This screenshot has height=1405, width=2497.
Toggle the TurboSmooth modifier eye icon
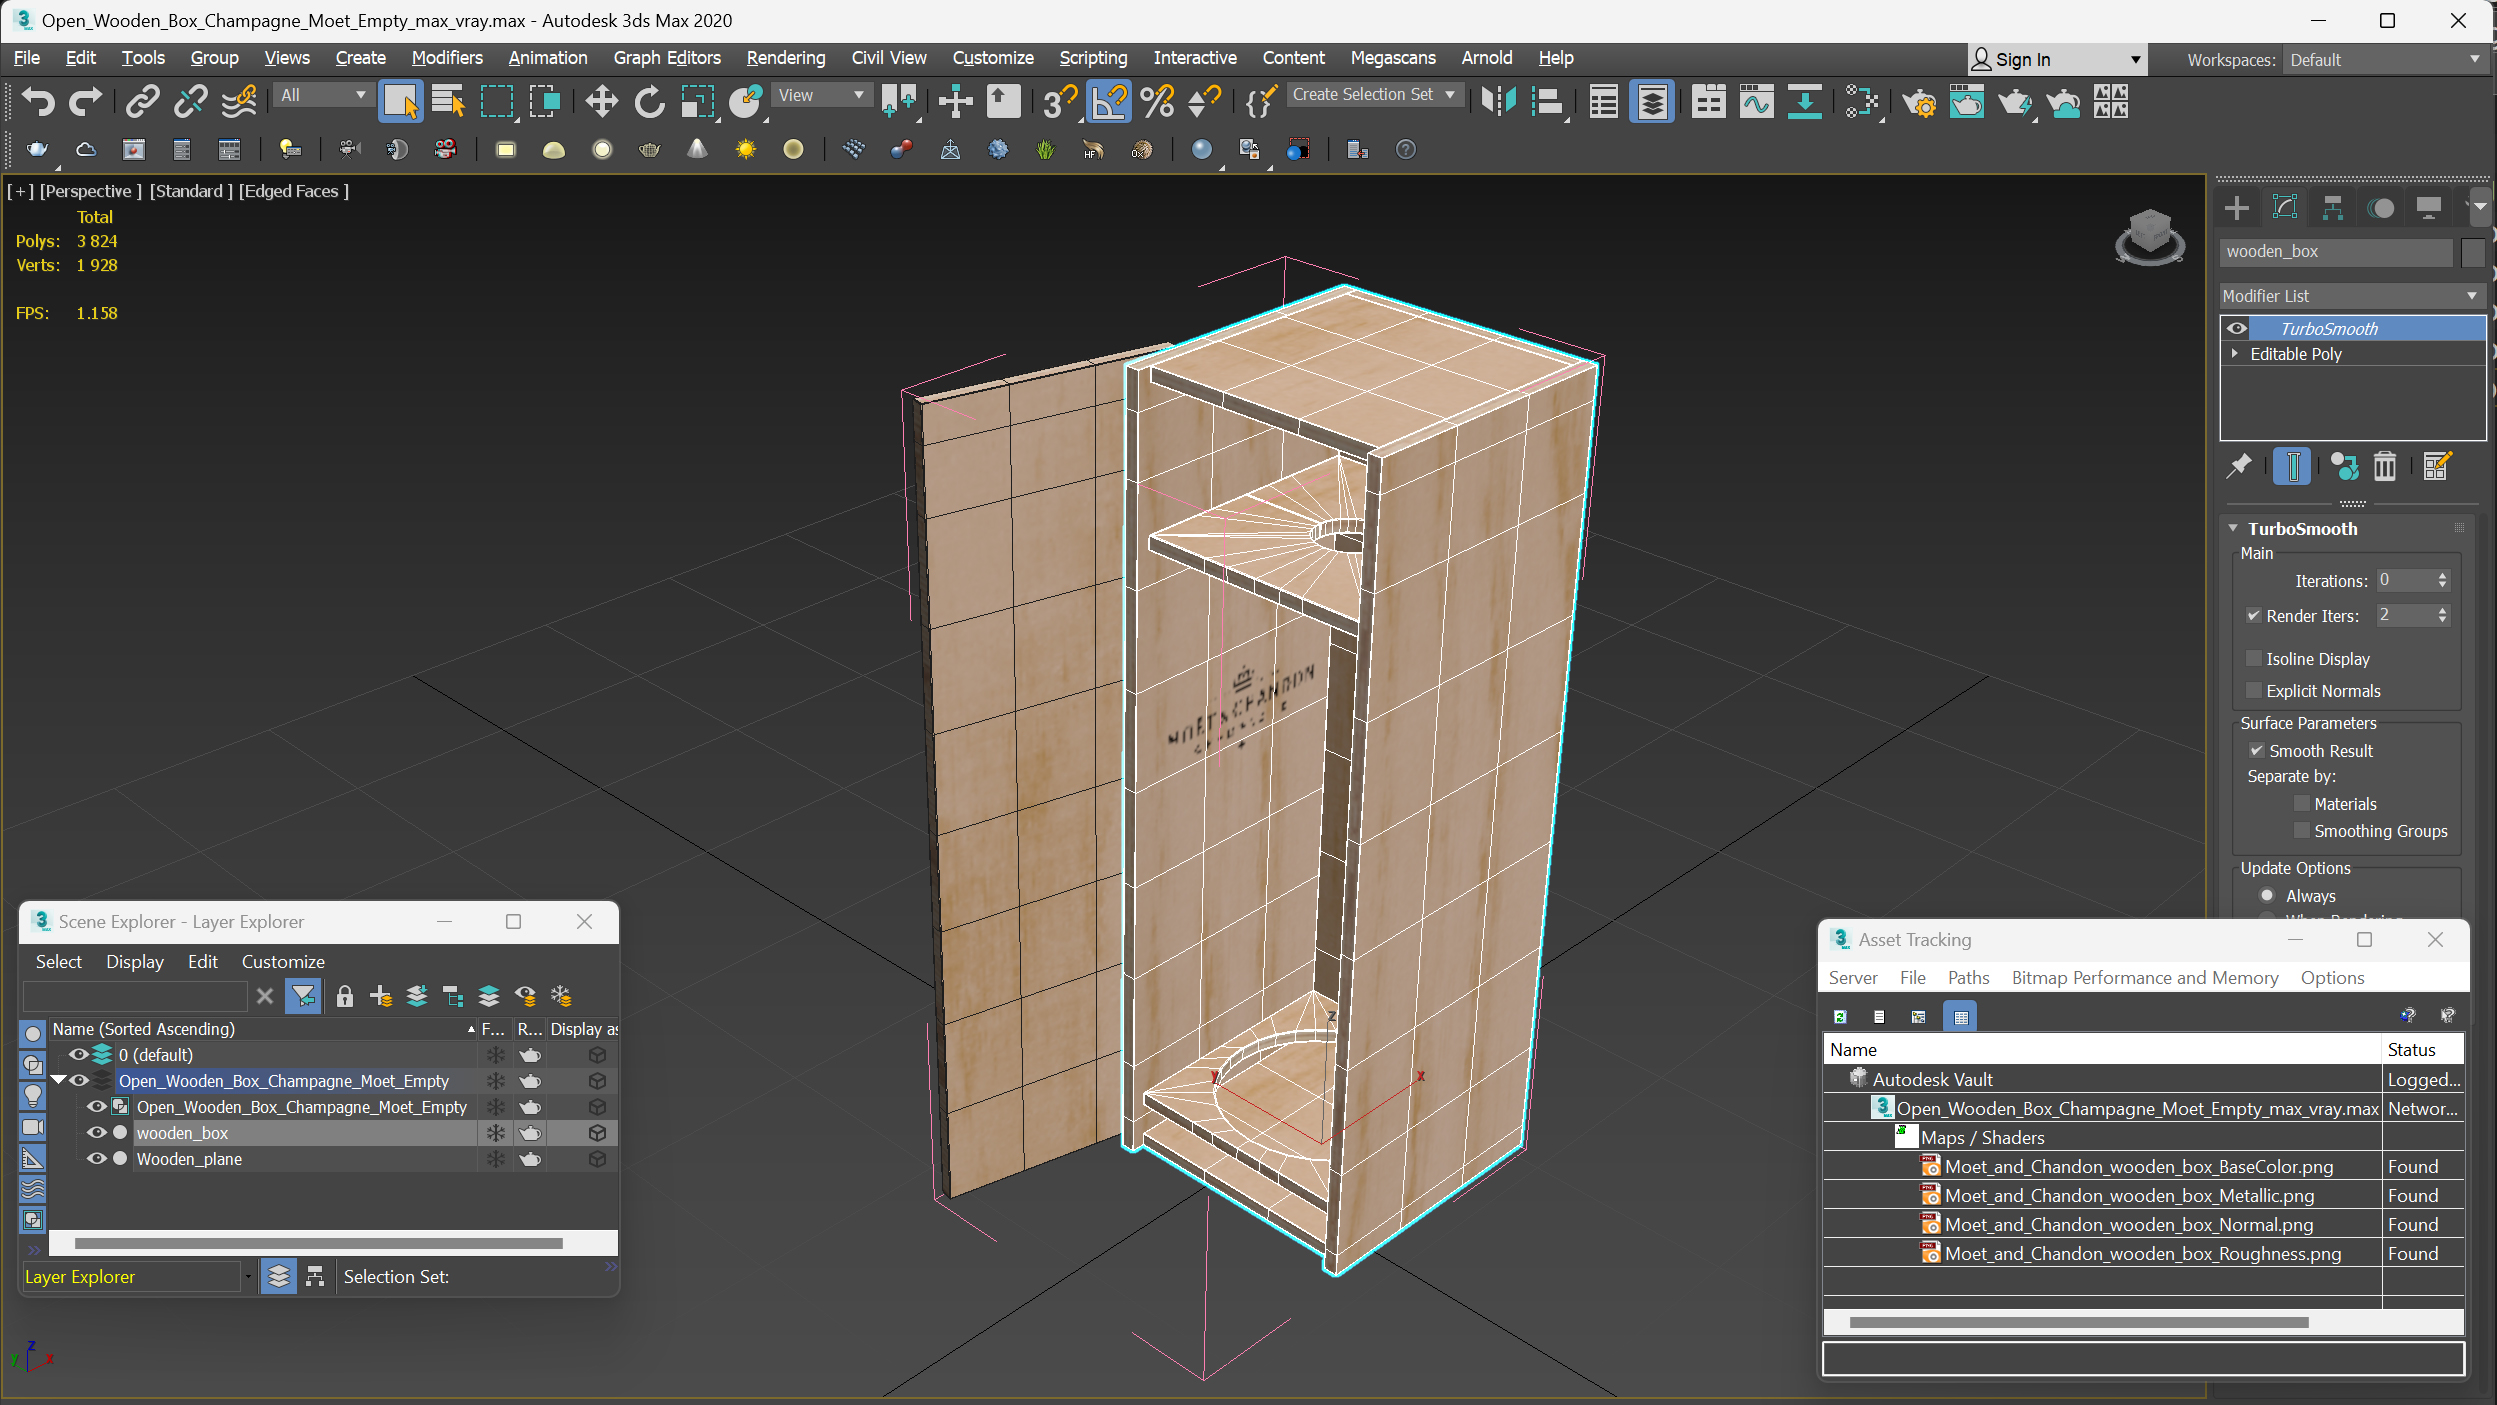(x=2237, y=328)
